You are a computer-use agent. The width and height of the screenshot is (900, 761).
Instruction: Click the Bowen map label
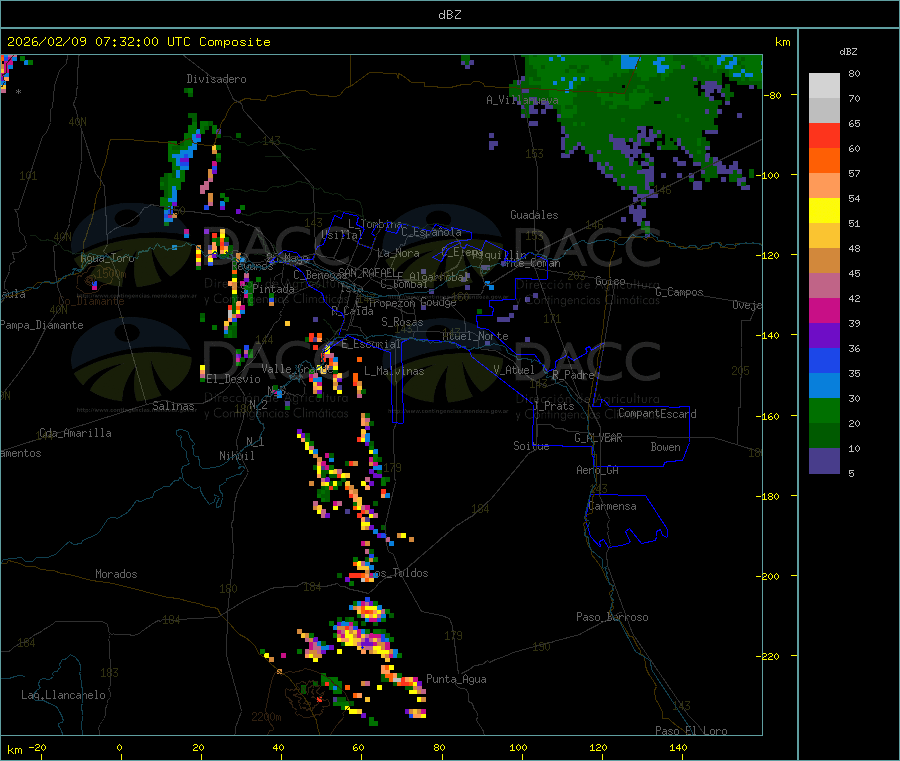tap(666, 447)
